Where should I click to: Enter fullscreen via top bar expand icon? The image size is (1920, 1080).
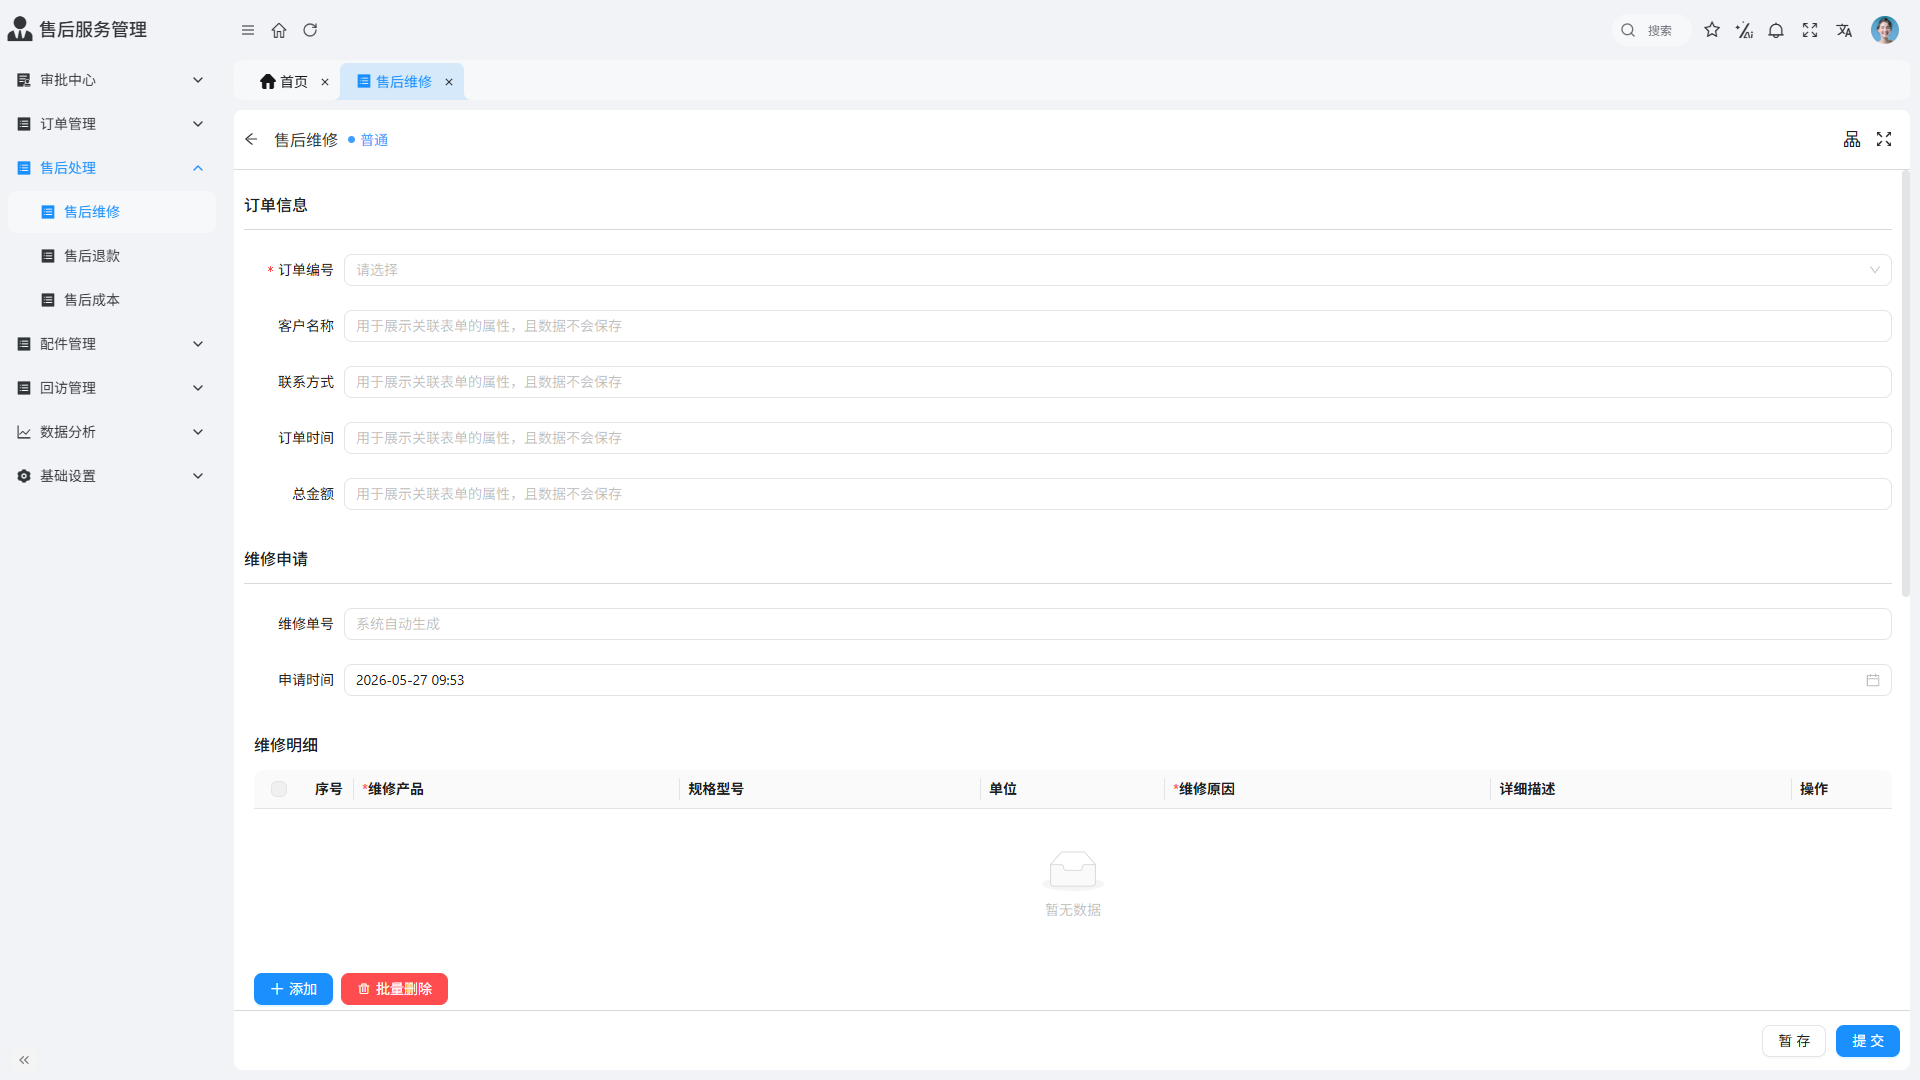(x=1810, y=30)
